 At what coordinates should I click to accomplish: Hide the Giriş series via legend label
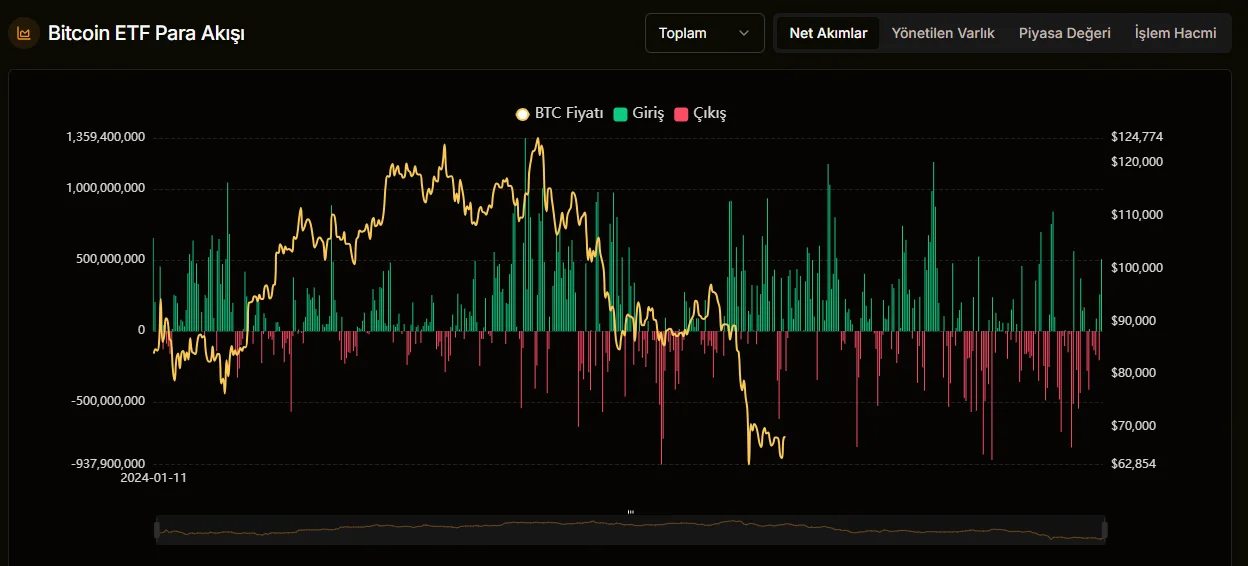coord(648,114)
